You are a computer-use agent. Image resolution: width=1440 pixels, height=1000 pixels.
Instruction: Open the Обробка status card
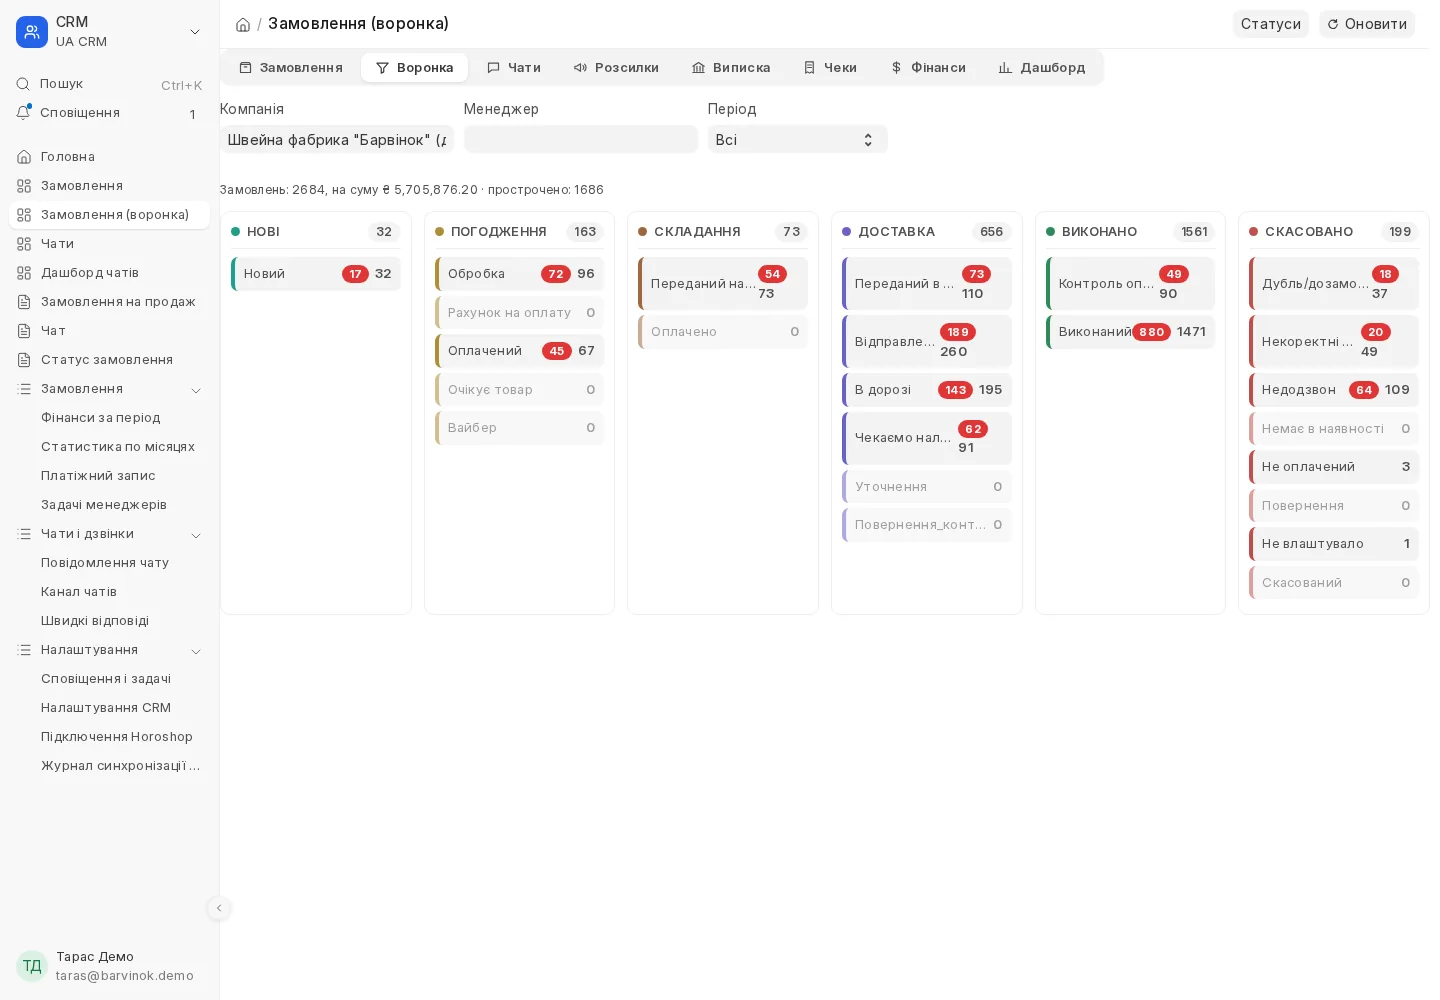point(520,274)
